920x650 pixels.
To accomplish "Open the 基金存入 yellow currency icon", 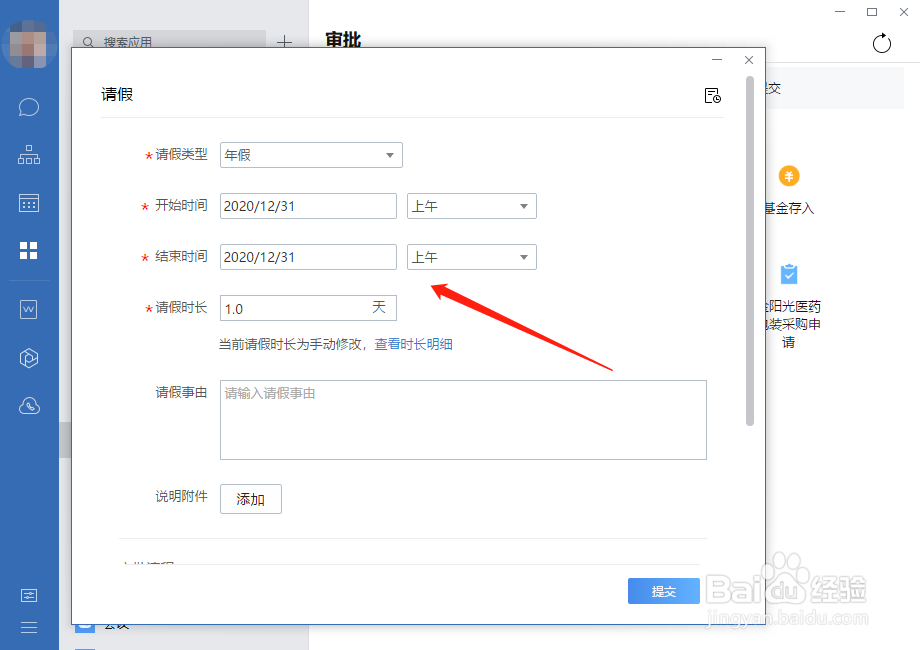I will pos(788,175).
